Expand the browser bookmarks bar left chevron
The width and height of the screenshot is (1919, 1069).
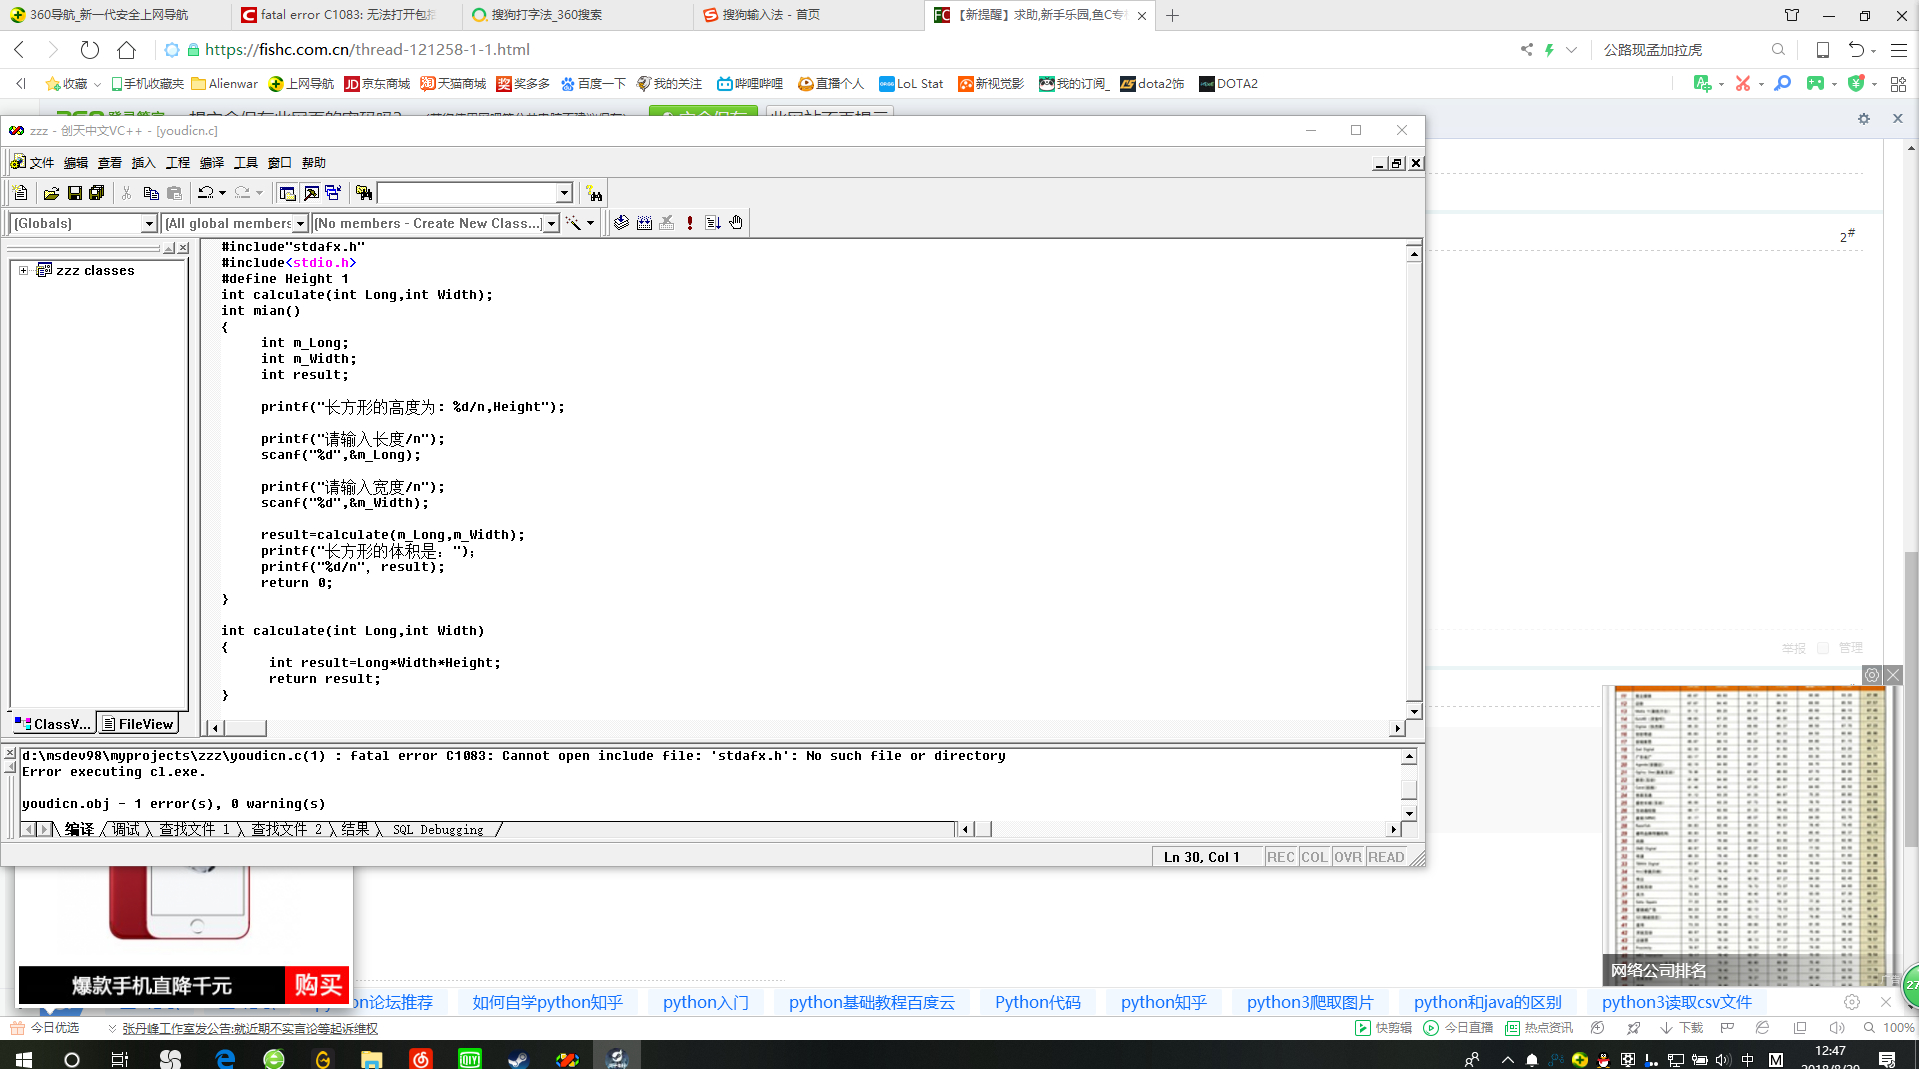tap(21, 84)
